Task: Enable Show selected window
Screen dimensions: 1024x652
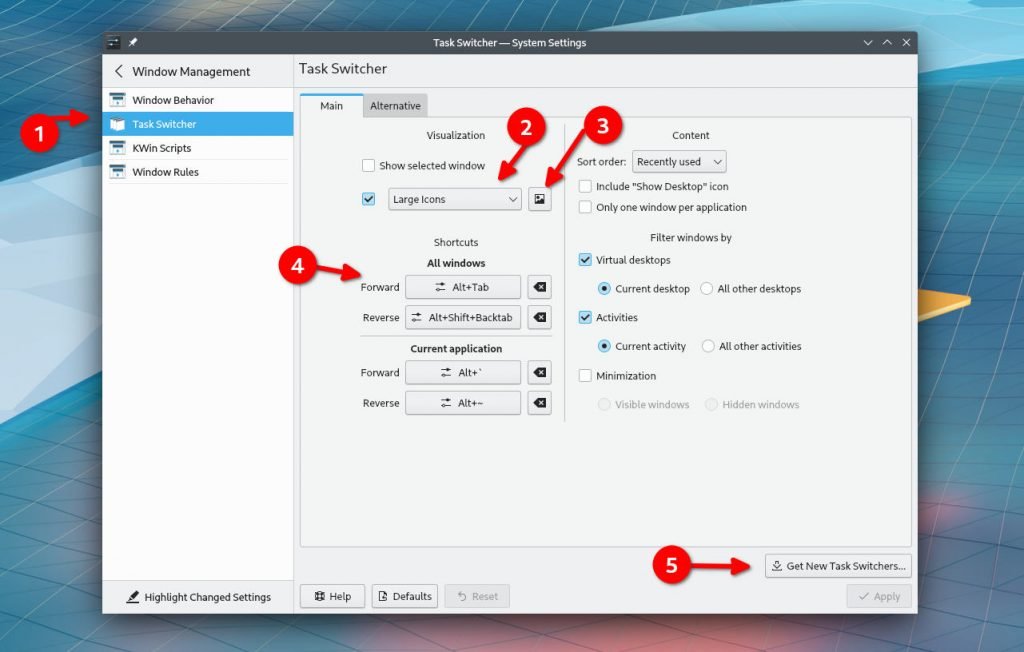Action: tap(368, 165)
